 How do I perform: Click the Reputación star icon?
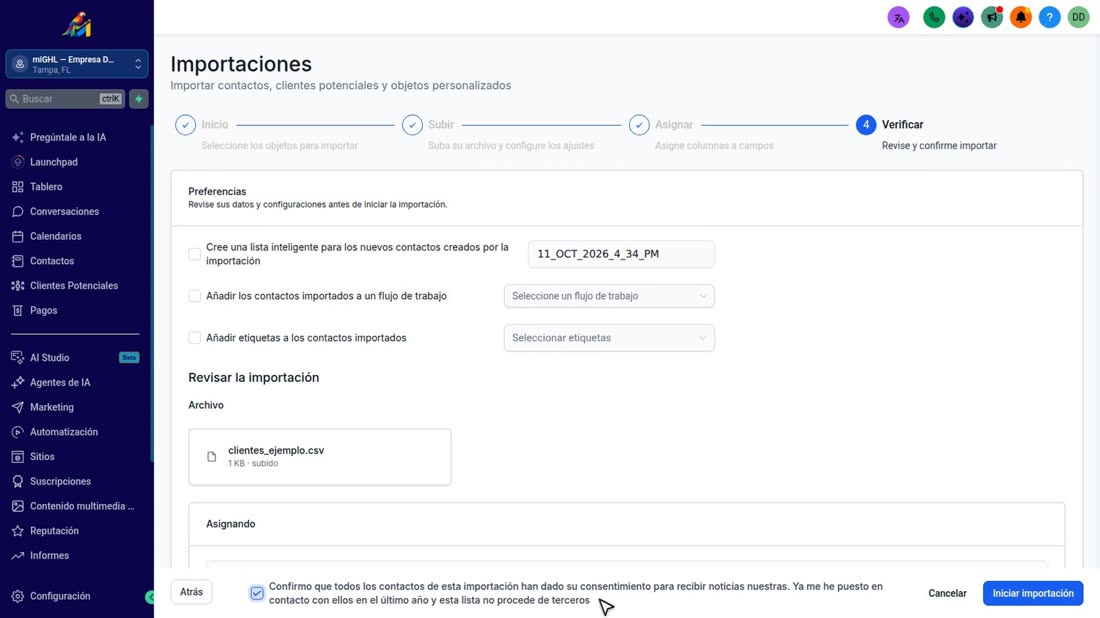pos(18,531)
